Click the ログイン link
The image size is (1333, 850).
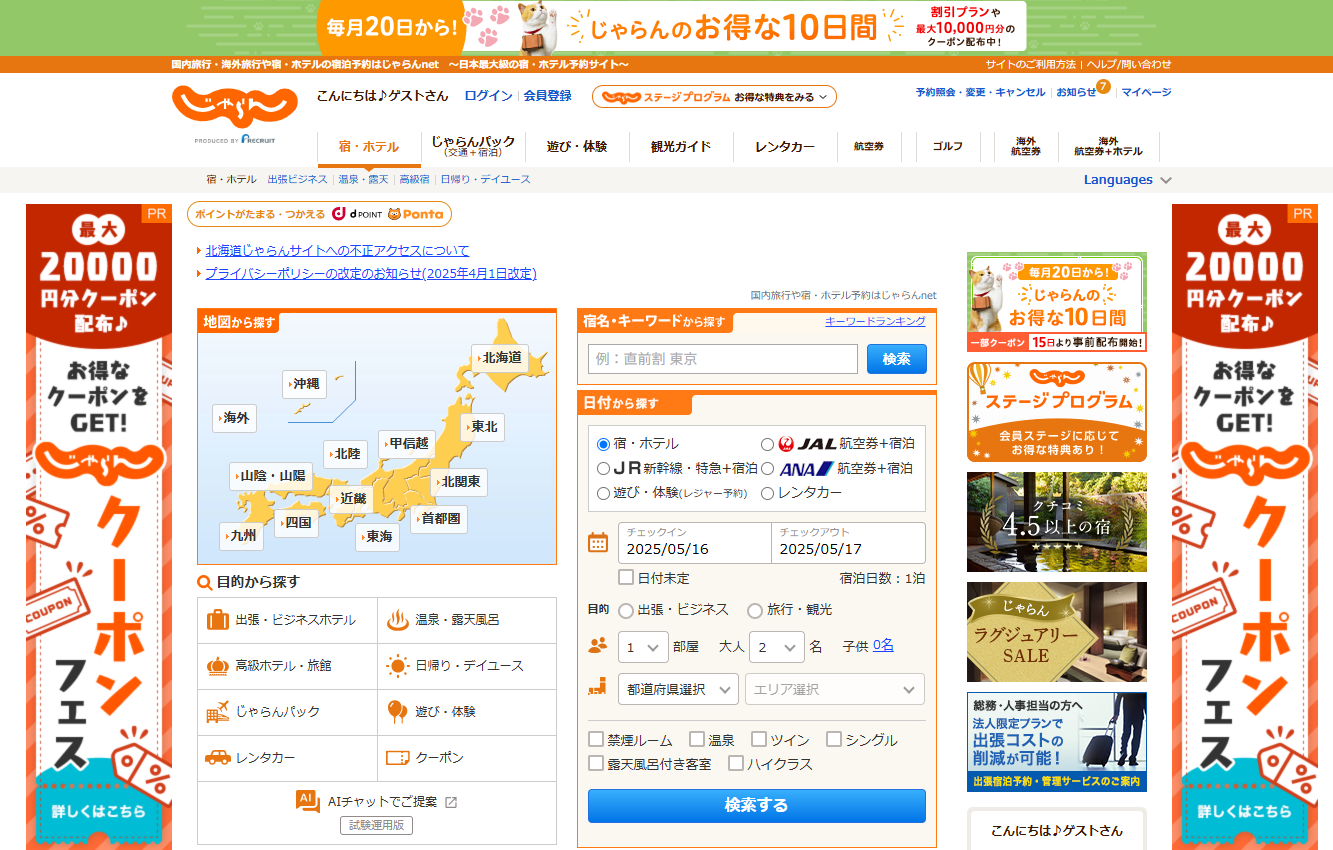point(488,96)
